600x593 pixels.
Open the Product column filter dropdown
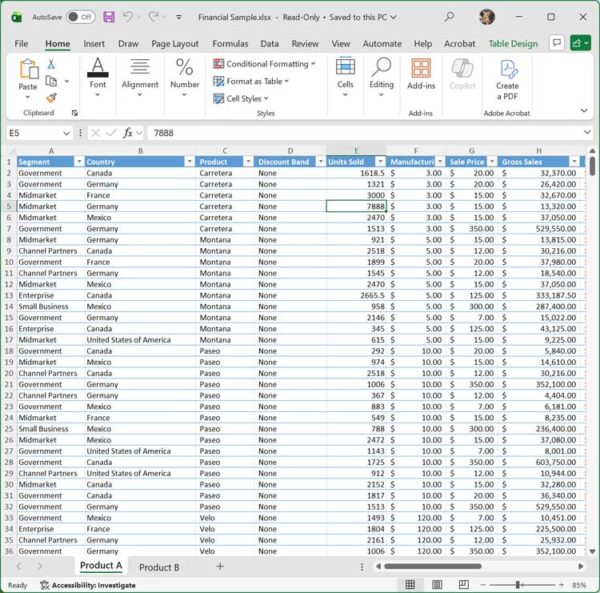pos(248,162)
